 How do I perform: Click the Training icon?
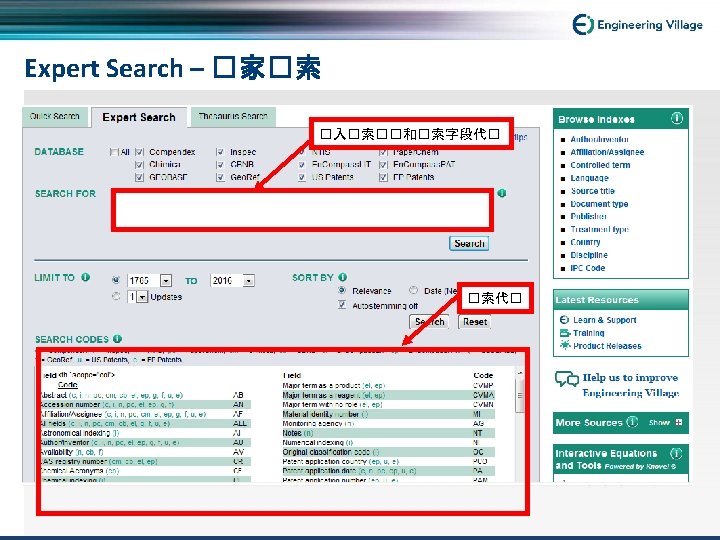564,333
